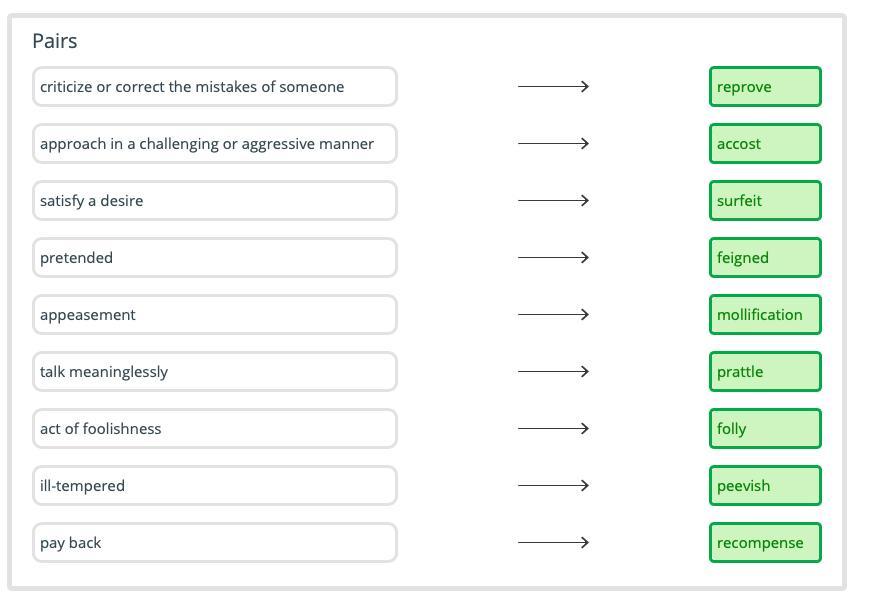
Task: Click the 'criticize or correct the mistakes' definition
Action: point(215,87)
